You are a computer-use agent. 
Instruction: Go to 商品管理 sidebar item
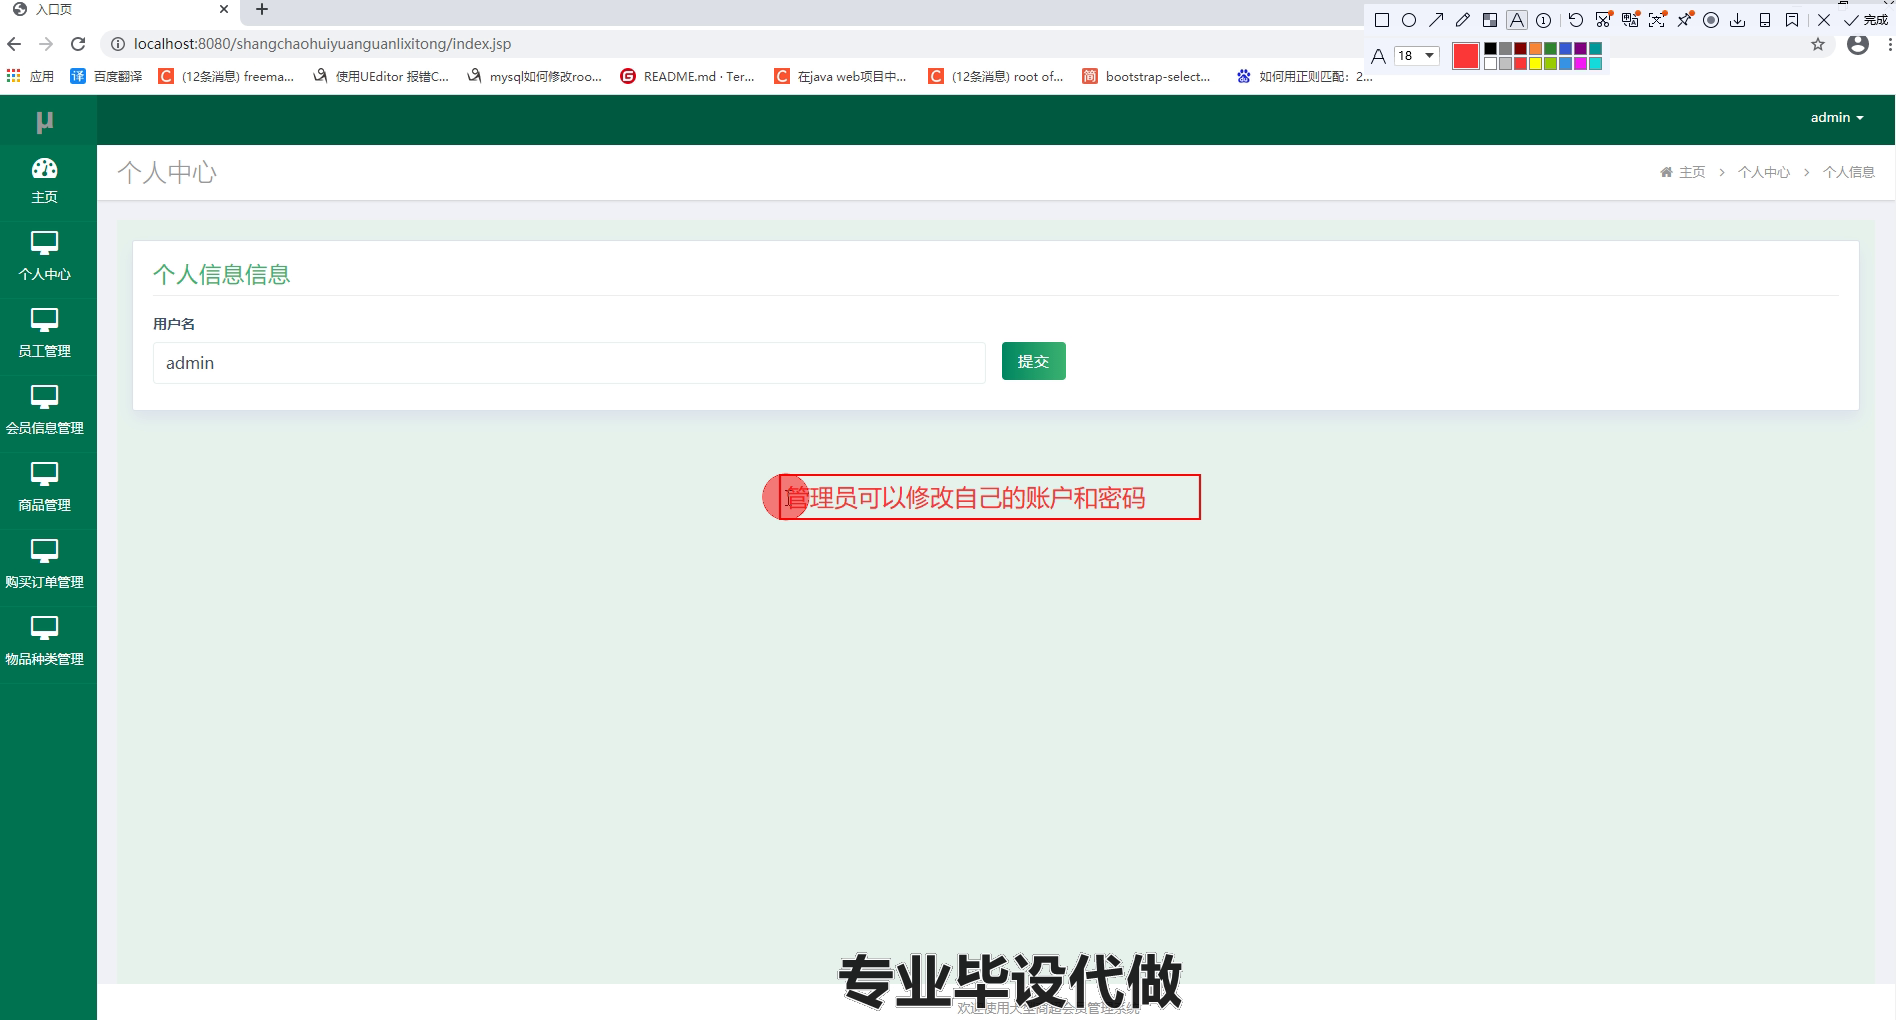click(45, 488)
